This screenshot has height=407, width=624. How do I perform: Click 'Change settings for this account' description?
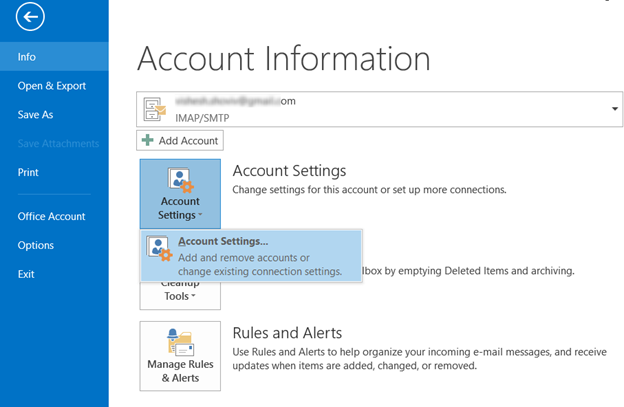click(x=369, y=190)
